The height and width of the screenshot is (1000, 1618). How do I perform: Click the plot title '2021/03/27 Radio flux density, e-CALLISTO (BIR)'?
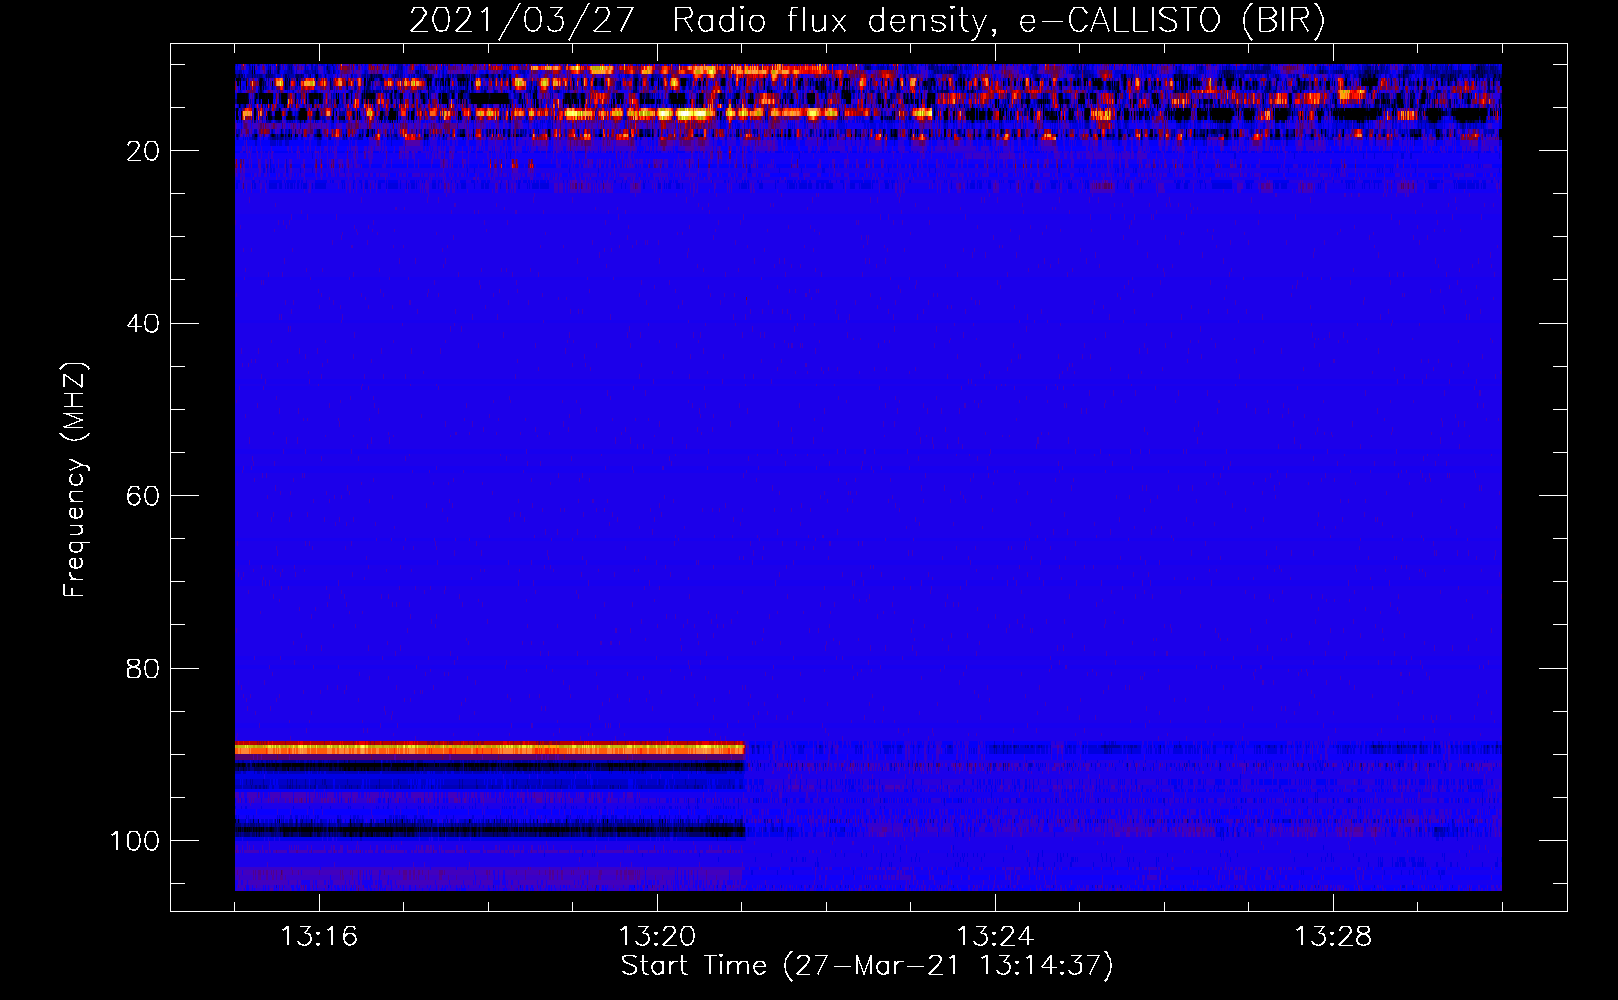[x=867, y=20]
